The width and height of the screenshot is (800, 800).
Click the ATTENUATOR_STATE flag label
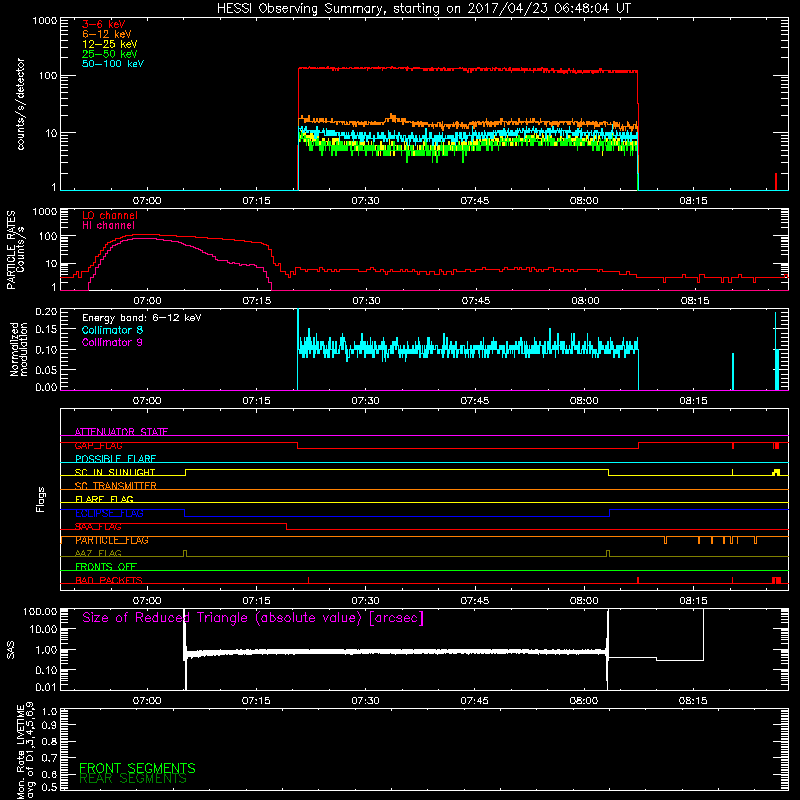tap(121, 432)
